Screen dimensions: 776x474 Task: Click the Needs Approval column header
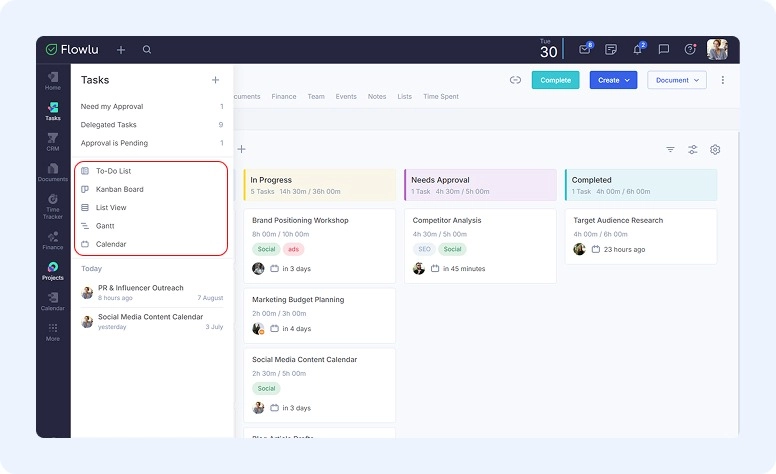[480, 185]
